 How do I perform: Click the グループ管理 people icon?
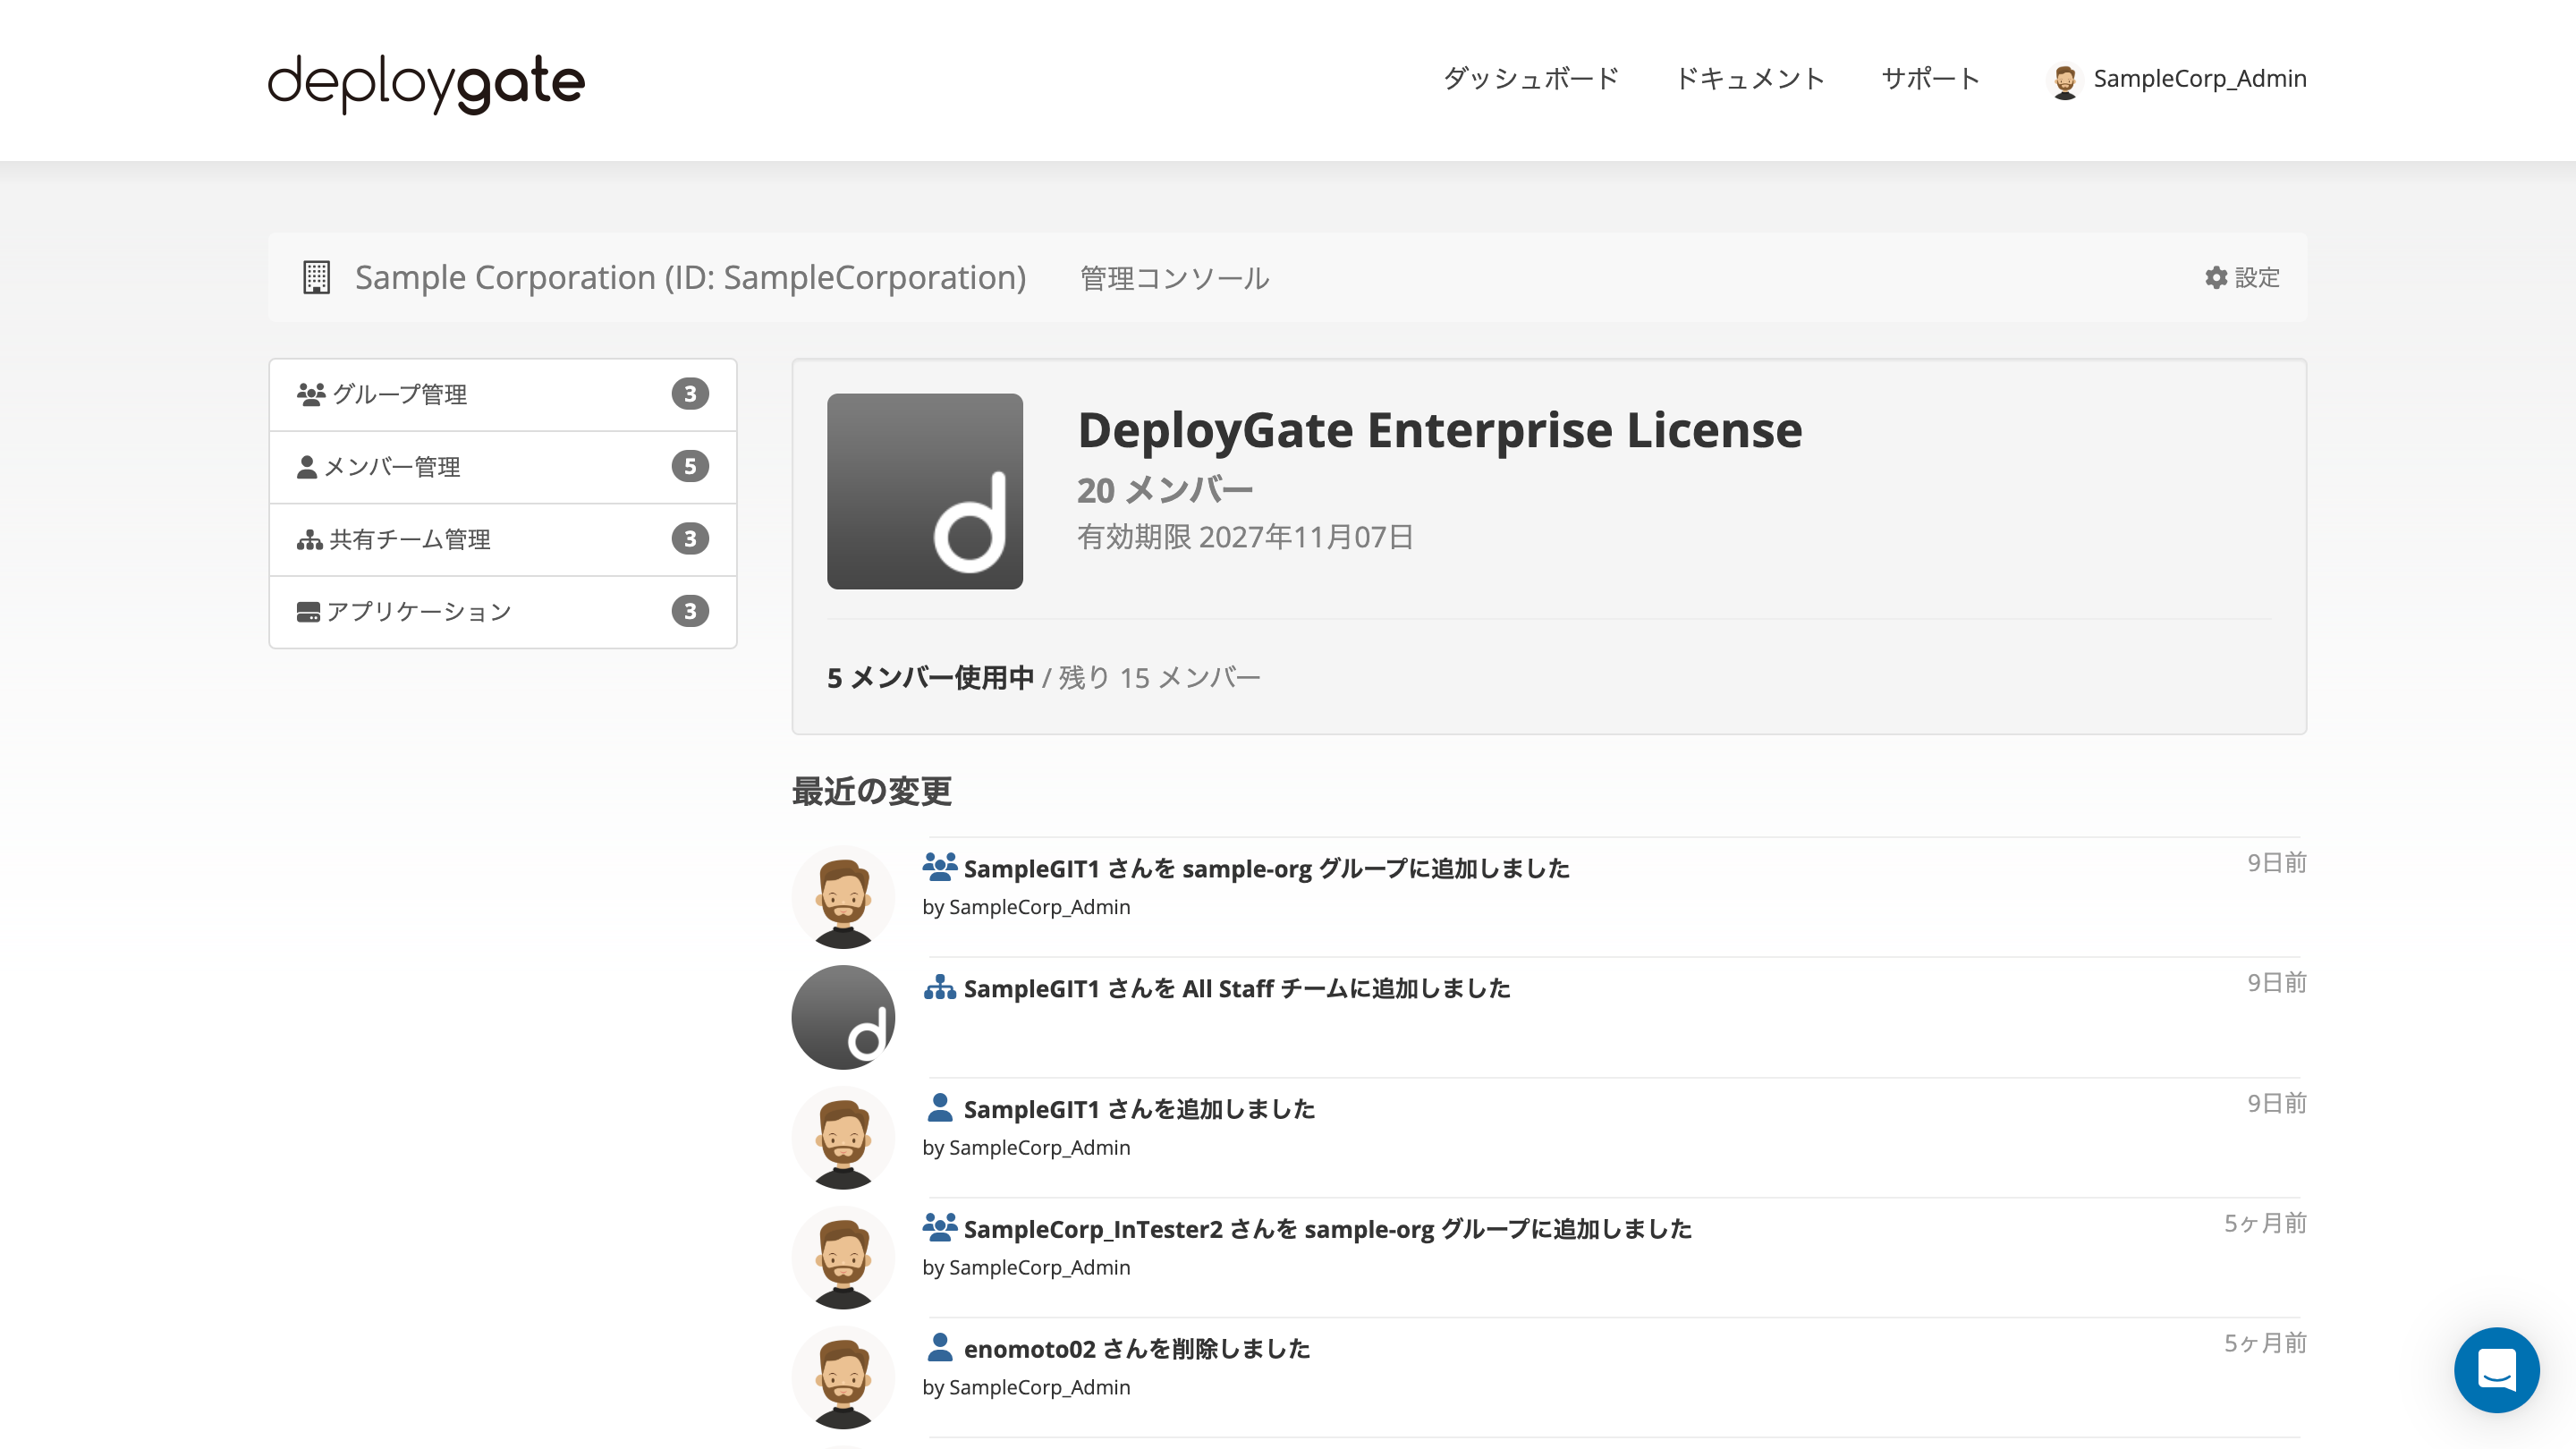311,394
